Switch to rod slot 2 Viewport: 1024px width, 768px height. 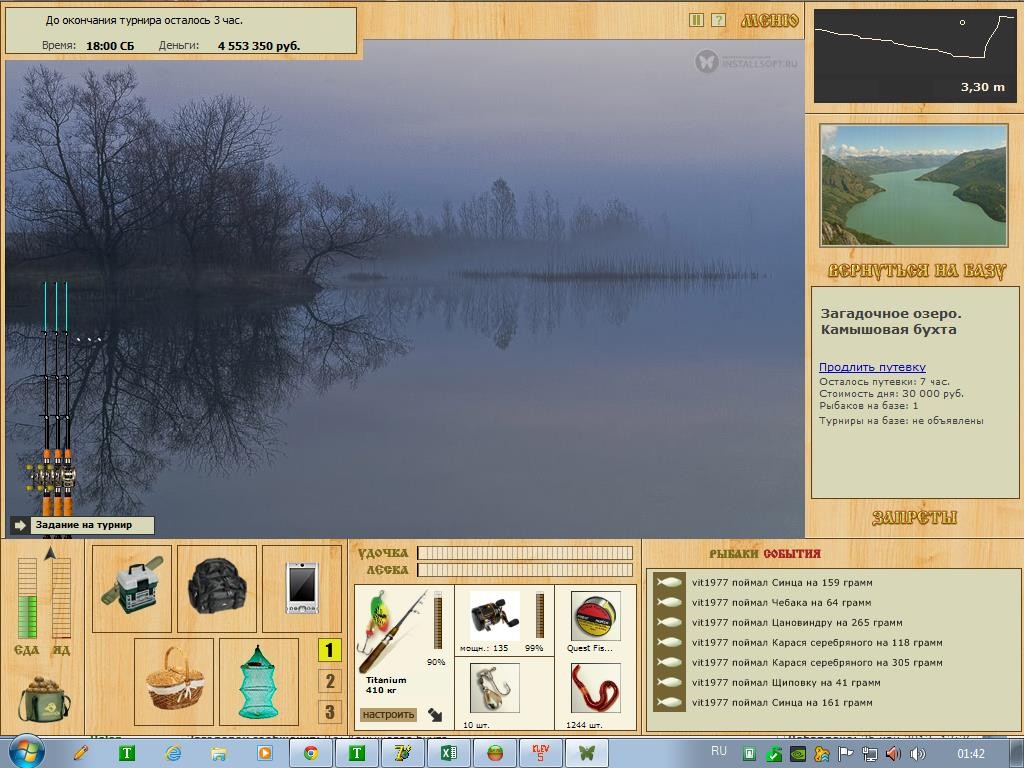[x=329, y=682]
